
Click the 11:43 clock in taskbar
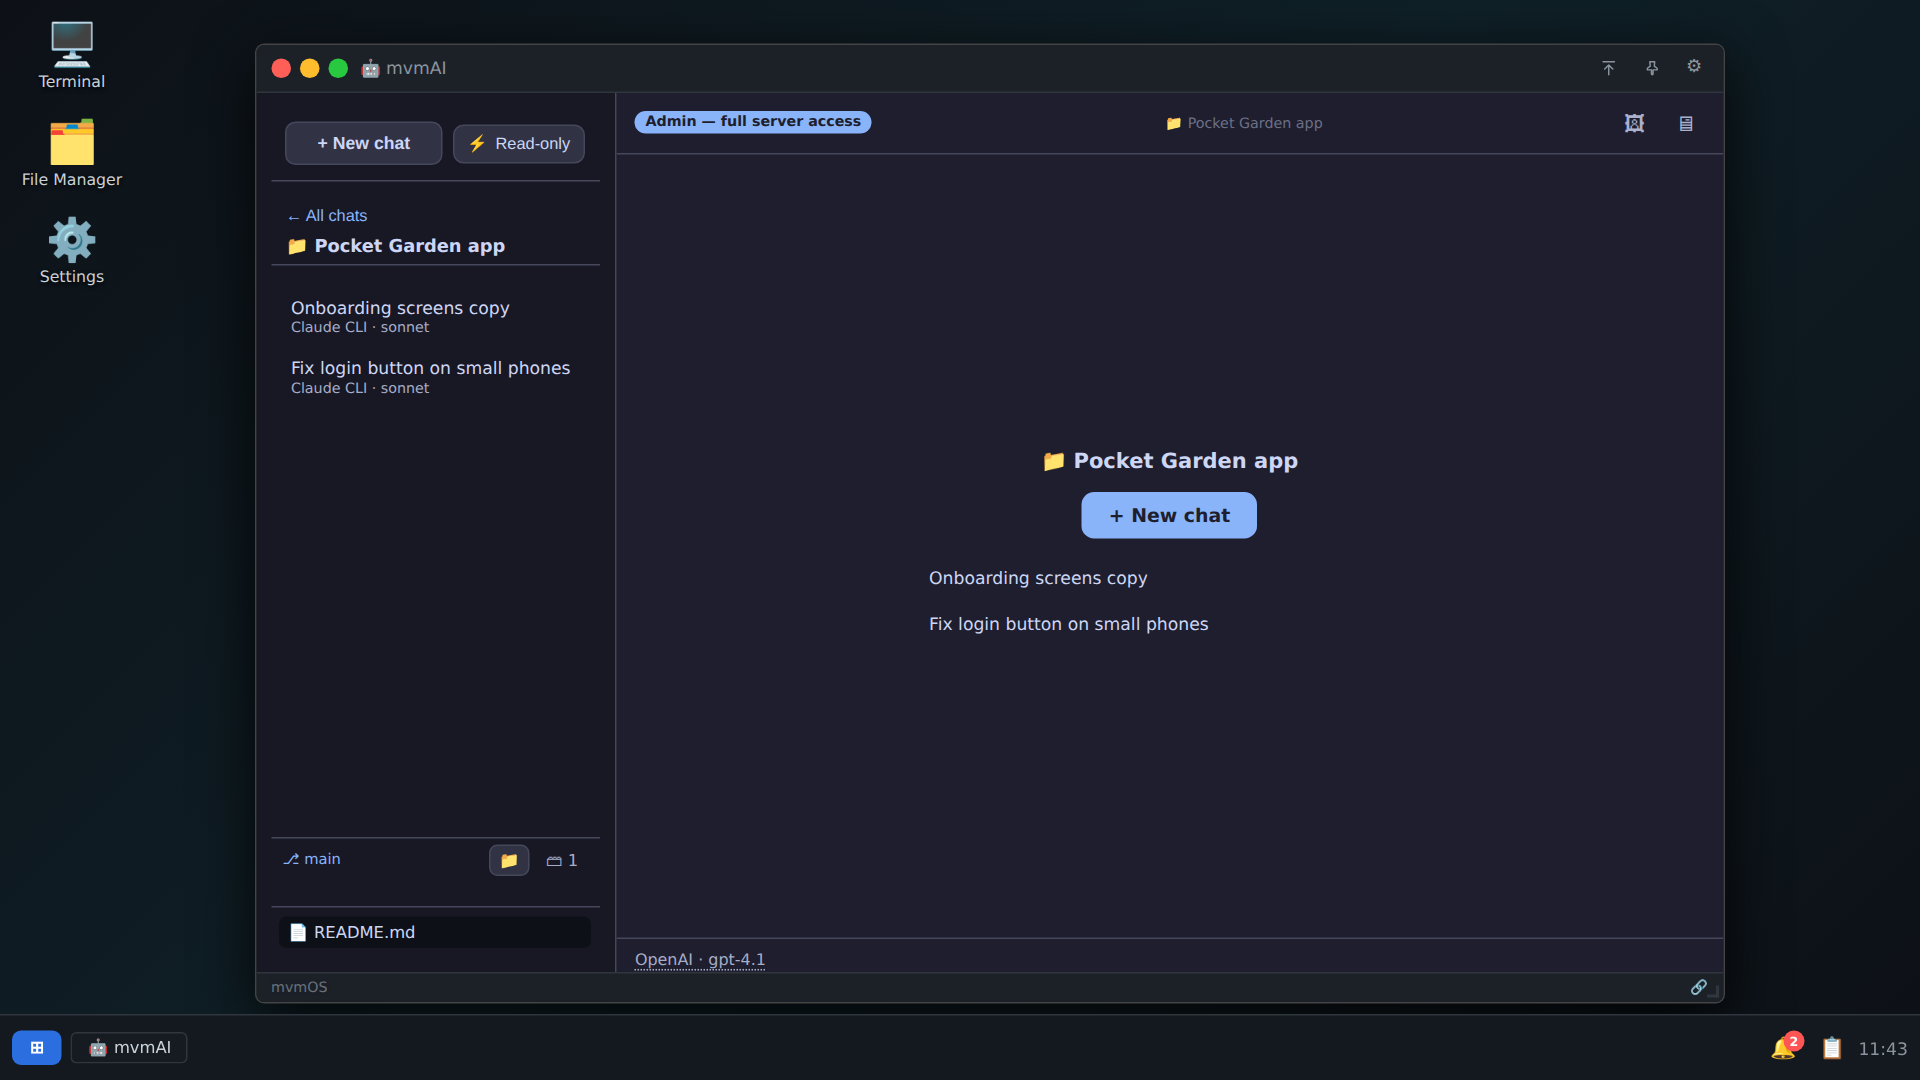click(x=1882, y=1049)
